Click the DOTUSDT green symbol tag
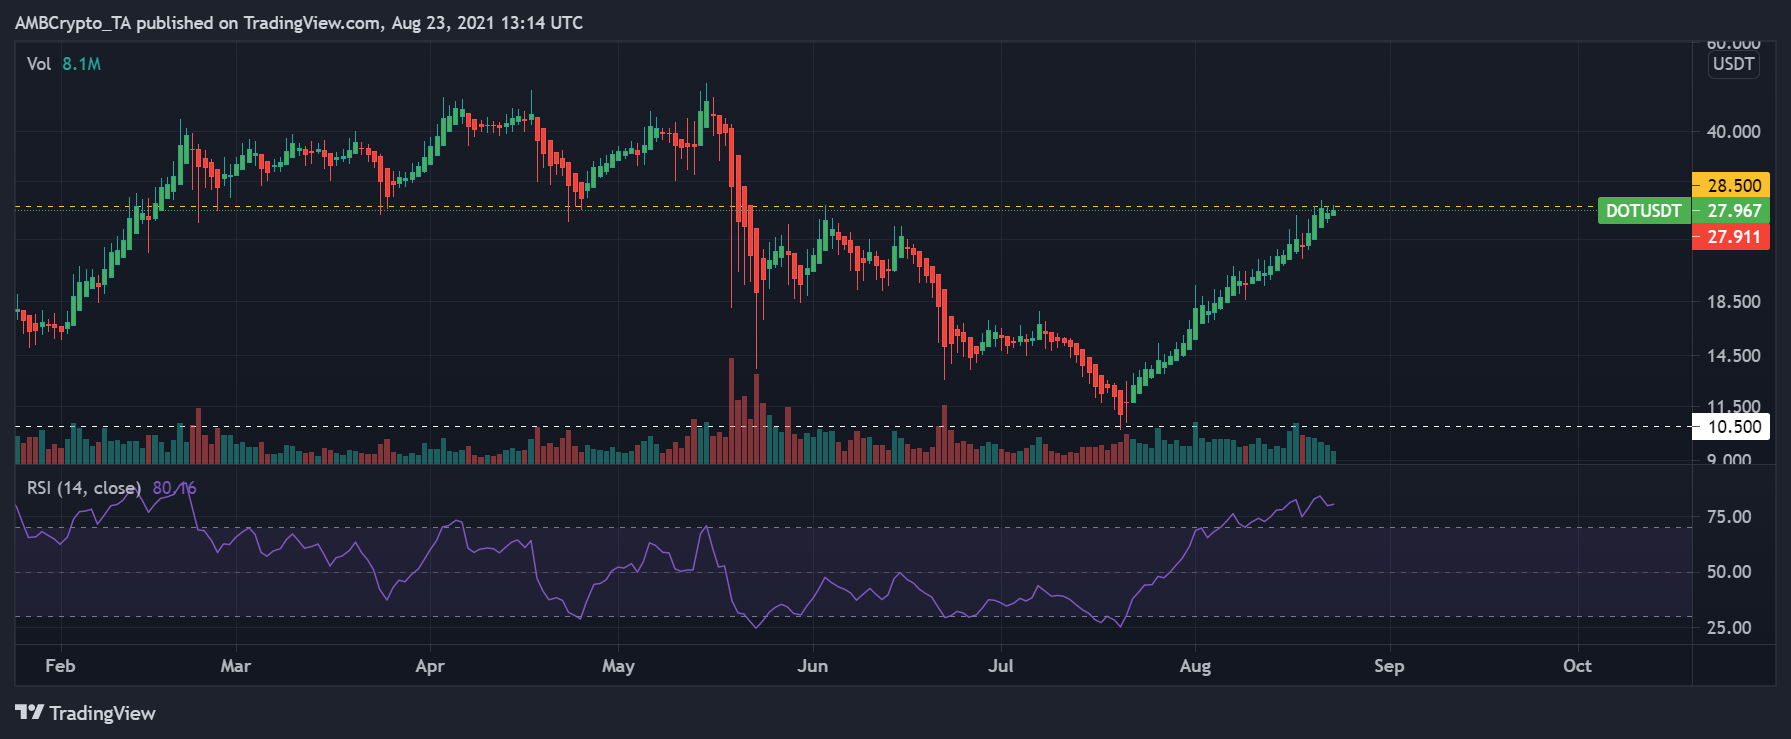 pyautogui.click(x=1643, y=211)
